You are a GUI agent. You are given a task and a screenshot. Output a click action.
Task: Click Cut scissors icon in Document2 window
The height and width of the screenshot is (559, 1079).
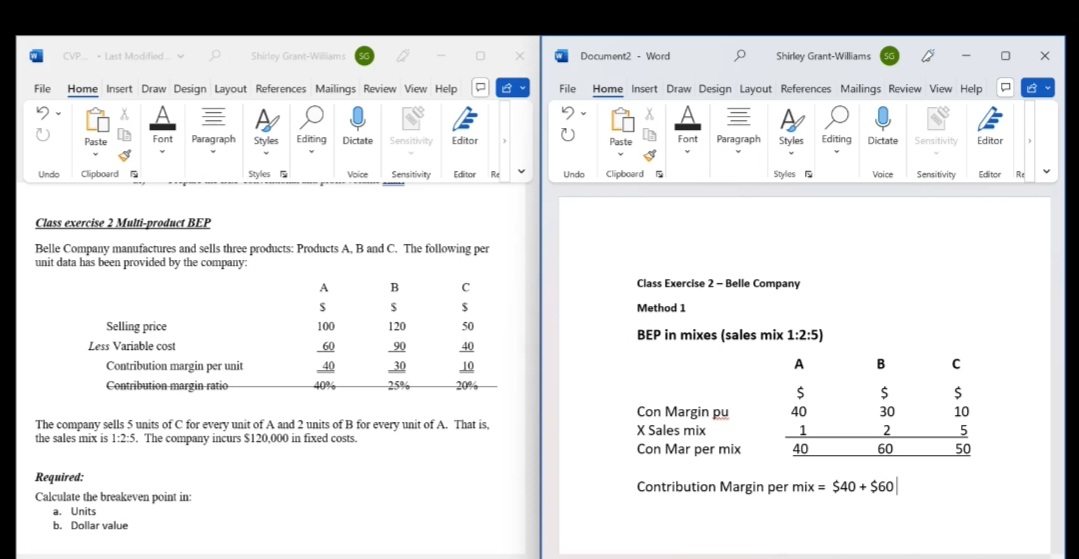650,114
